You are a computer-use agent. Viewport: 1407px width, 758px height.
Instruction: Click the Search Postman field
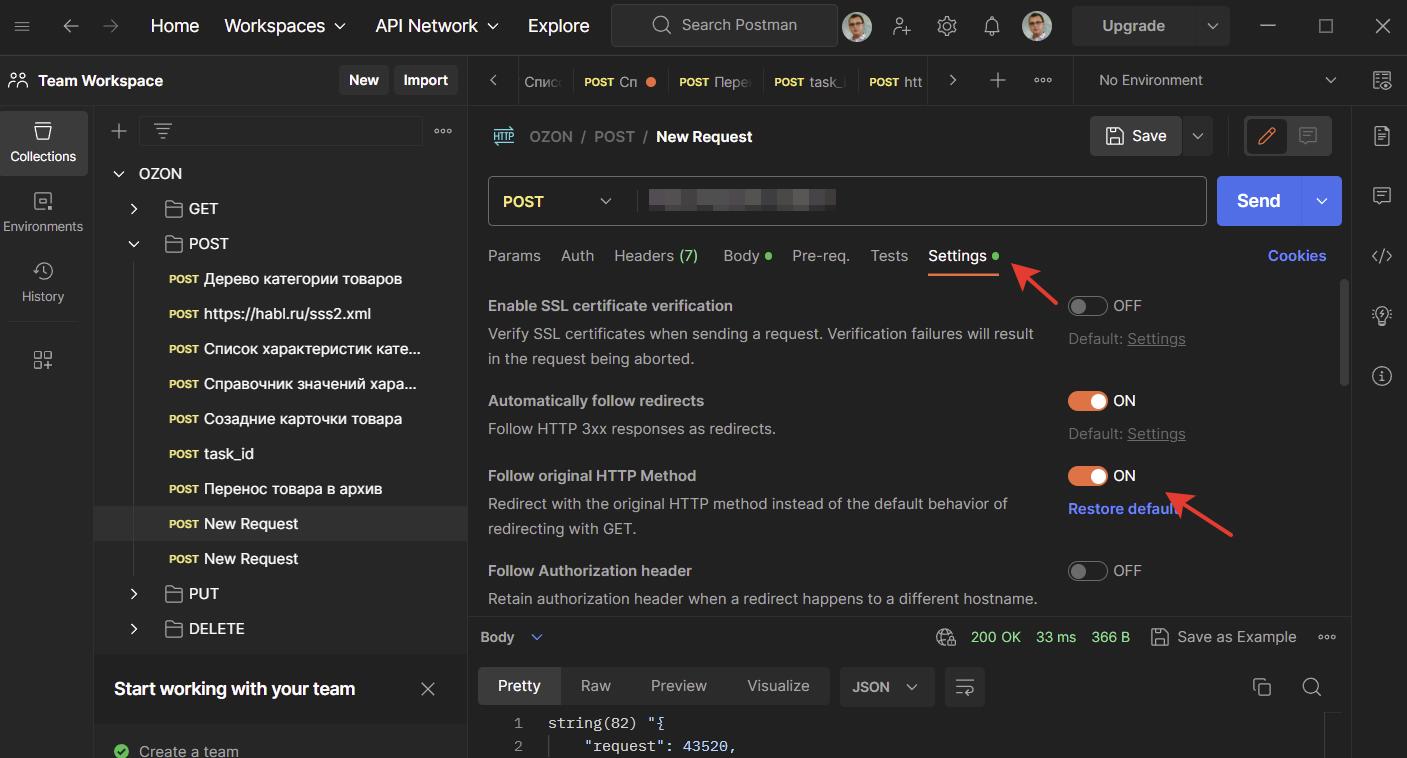(724, 26)
